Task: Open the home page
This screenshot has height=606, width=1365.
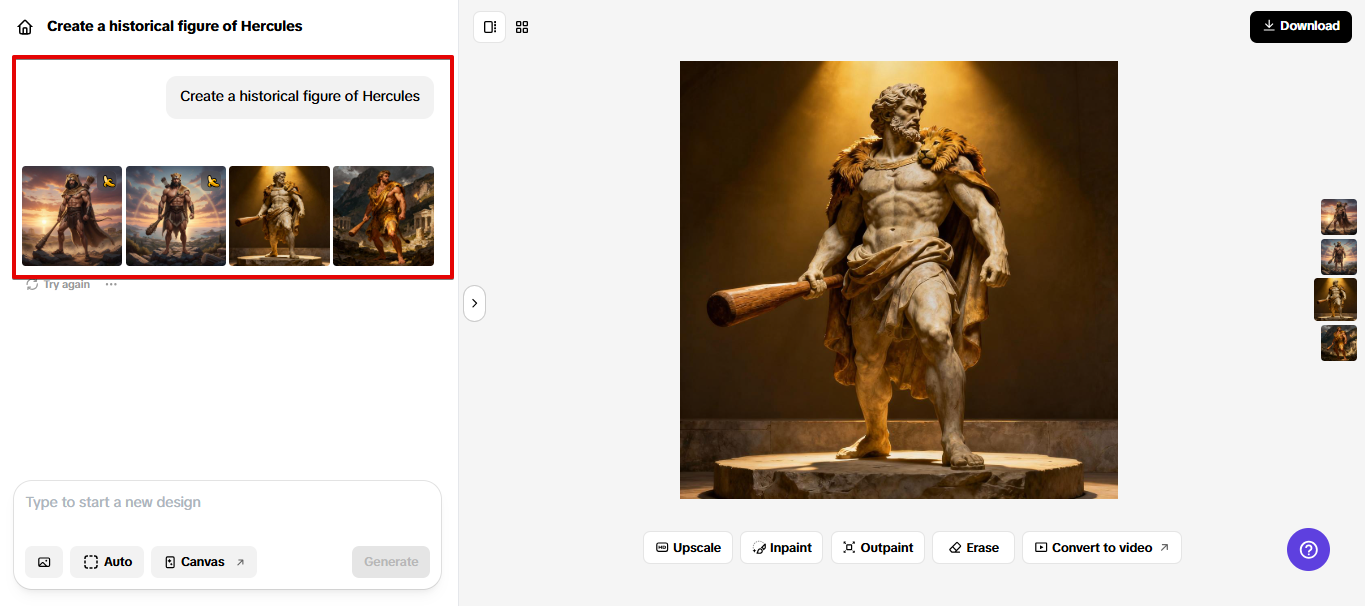Action: tap(24, 26)
